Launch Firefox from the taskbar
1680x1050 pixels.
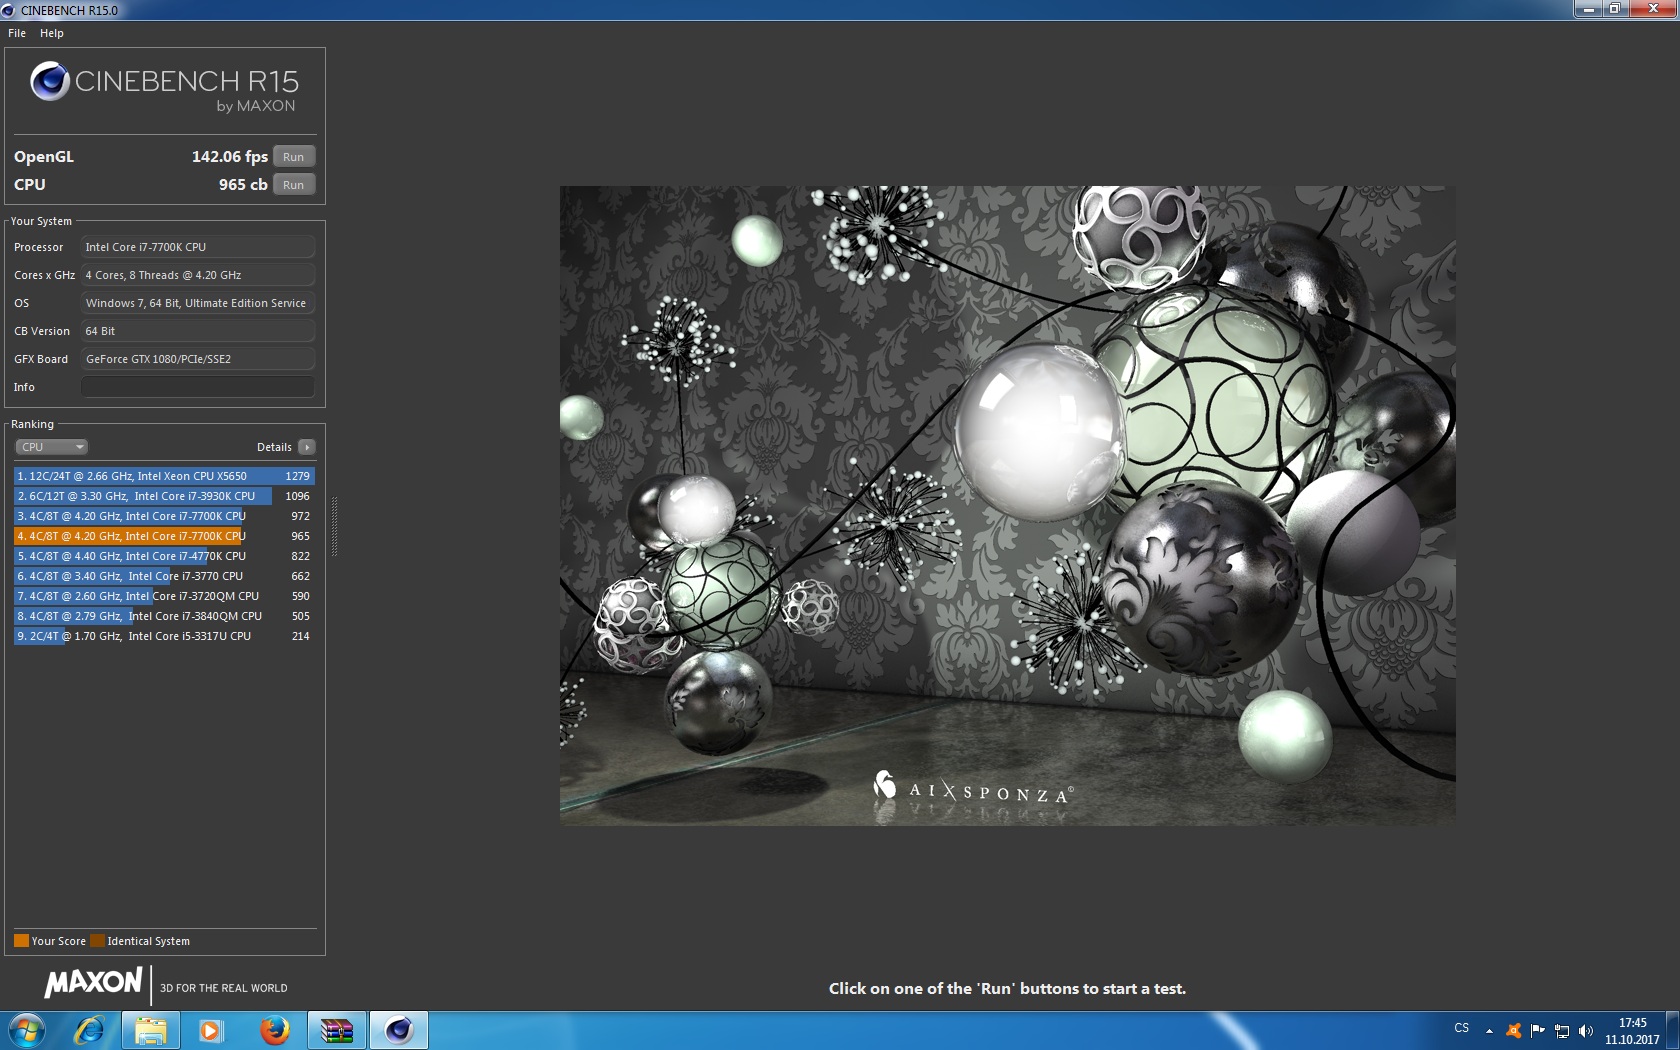(x=274, y=1030)
